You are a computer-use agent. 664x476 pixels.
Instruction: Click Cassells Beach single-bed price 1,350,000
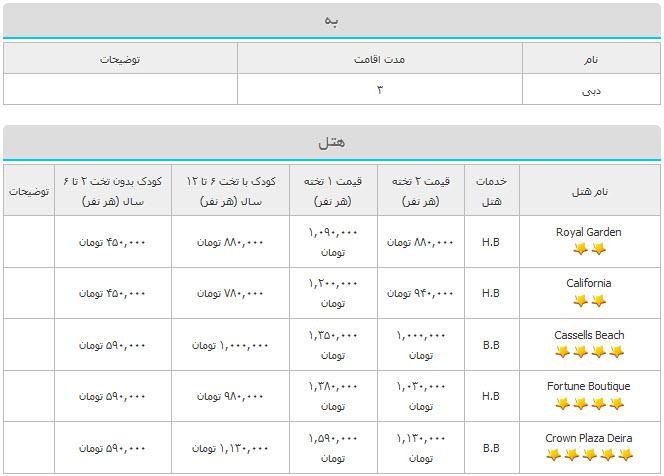pos(333,345)
